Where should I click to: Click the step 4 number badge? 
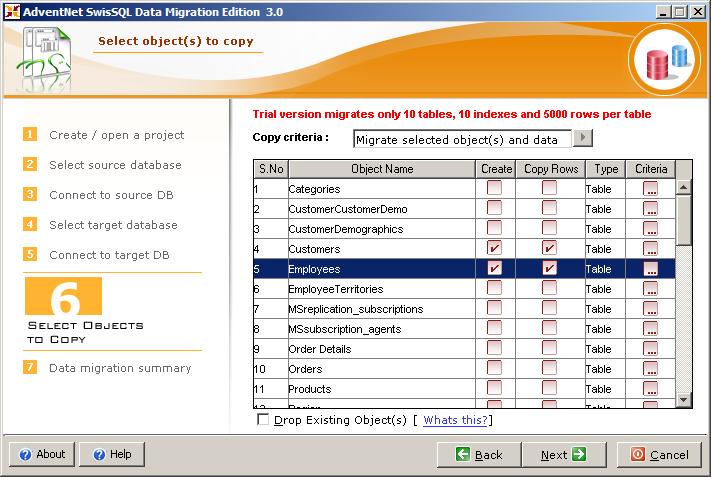click(x=30, y=224)
